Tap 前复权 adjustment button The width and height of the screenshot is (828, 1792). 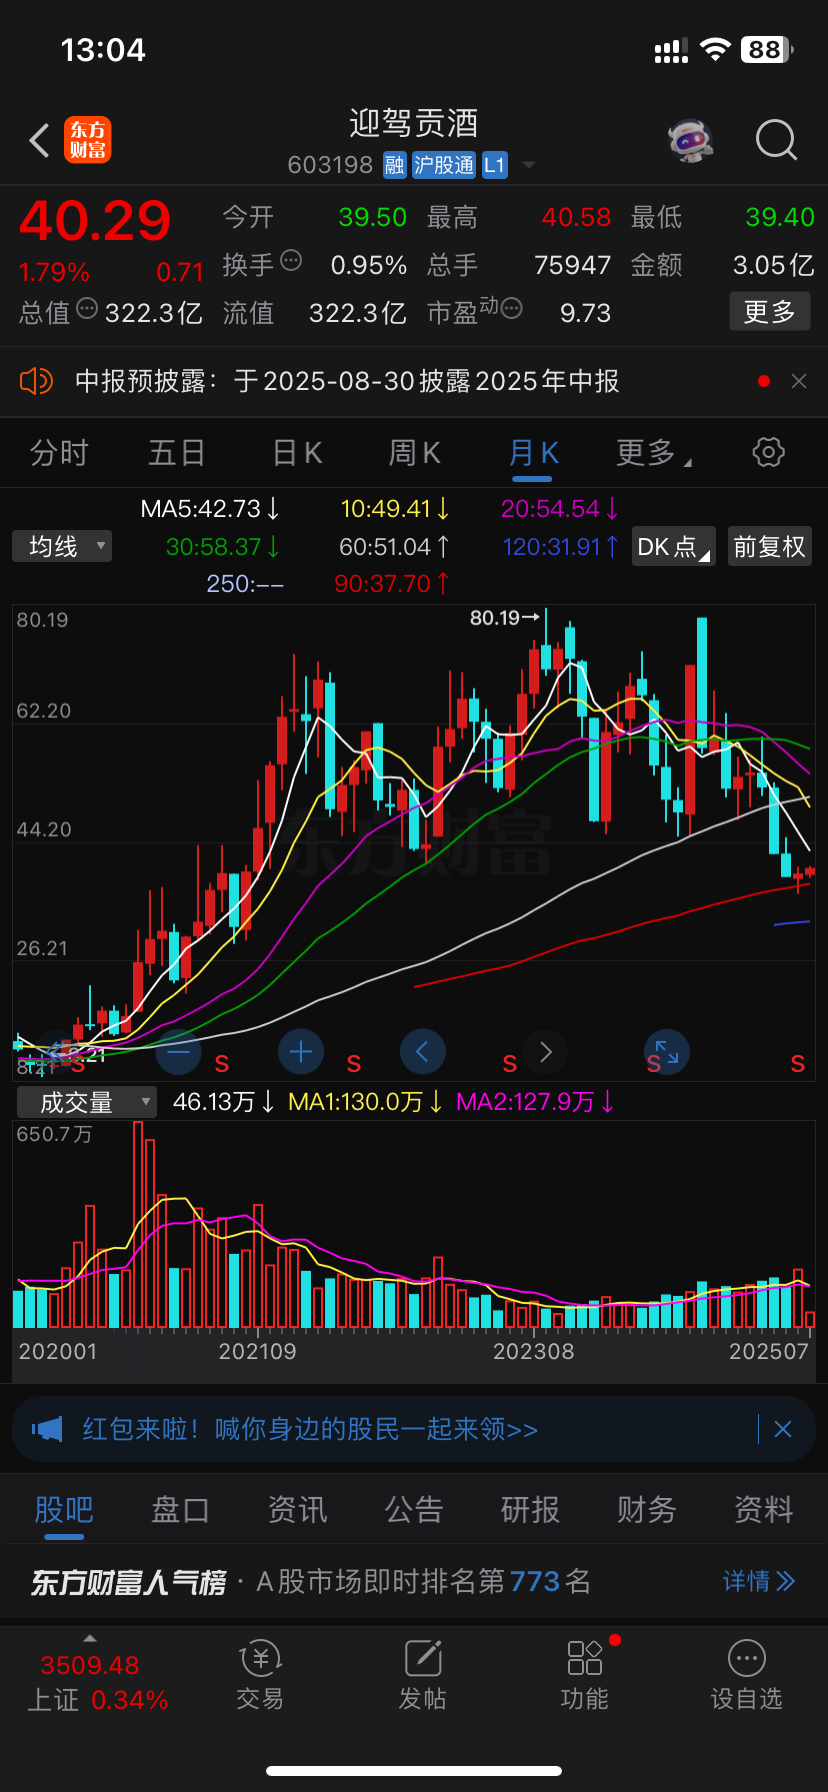[x=769, y=547]
